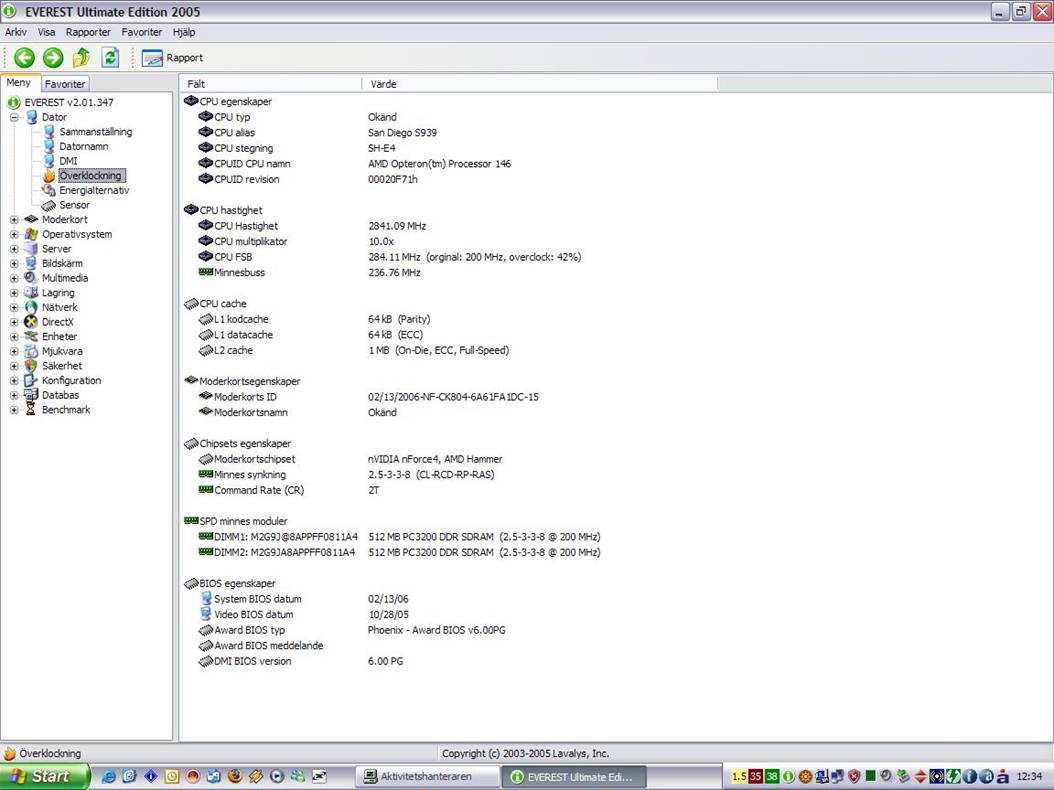Click the Mjukvara software icon in the tree
1054x790 pixels.
[31, 351]
